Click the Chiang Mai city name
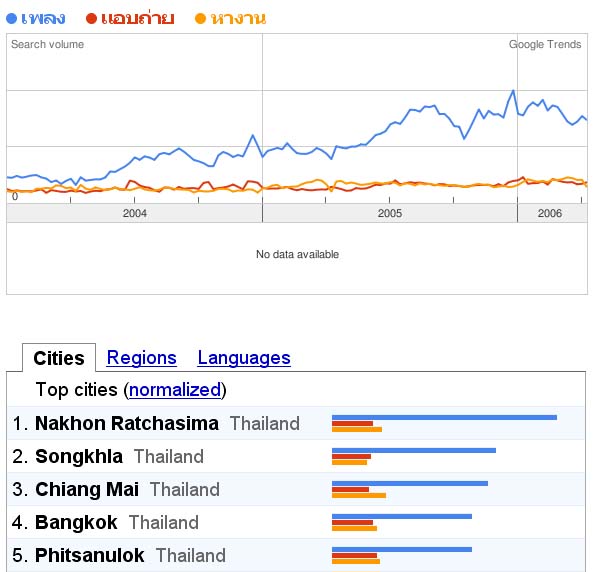This screenshot has width=604, height=572. coord(87,490)
